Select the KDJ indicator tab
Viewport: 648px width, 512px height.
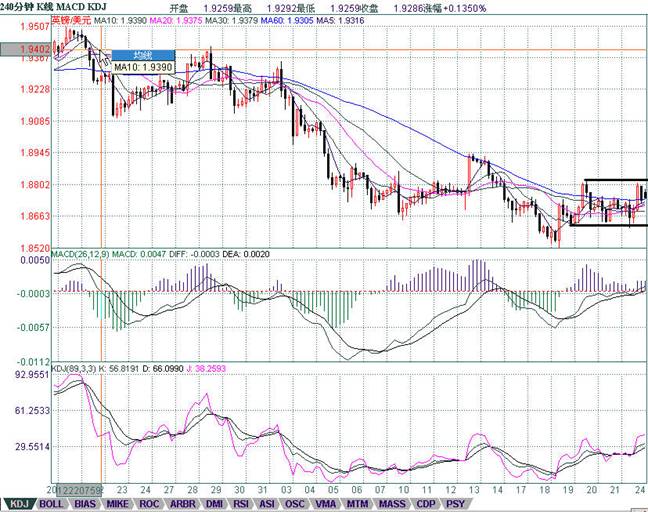[x=17, y=504]
